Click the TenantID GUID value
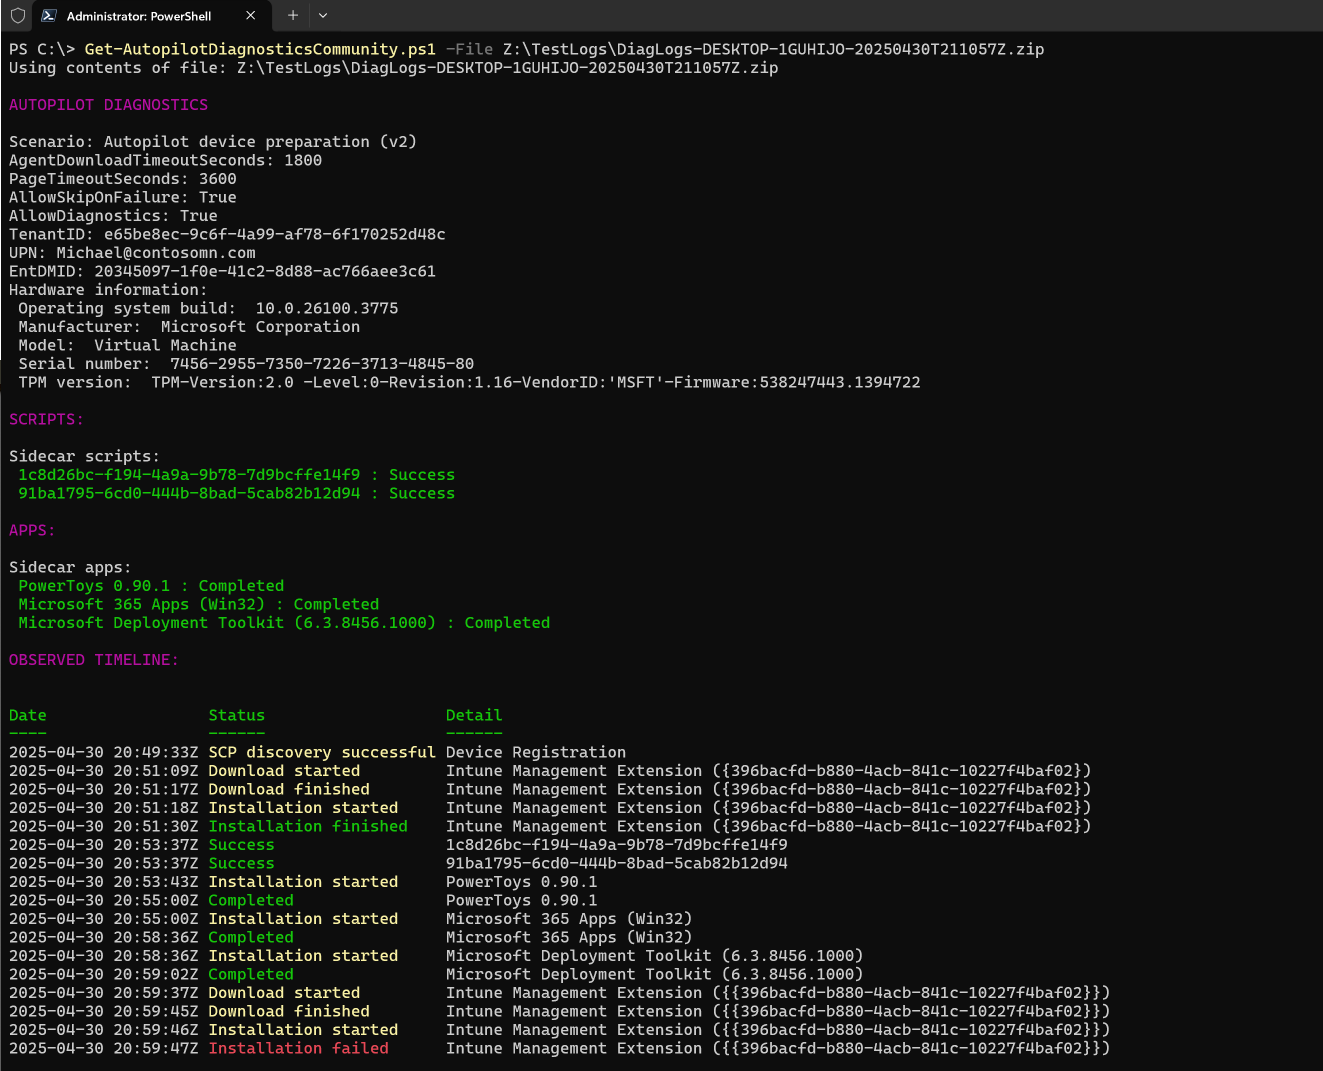1323x1071 pixels. [x=274, y=234]
